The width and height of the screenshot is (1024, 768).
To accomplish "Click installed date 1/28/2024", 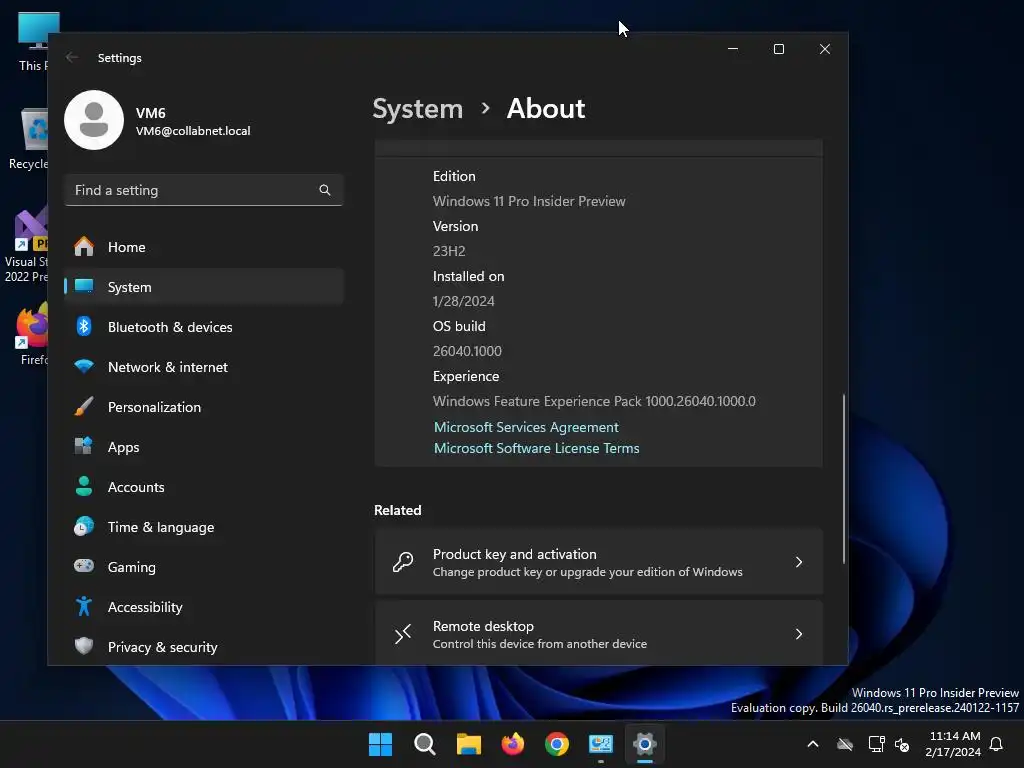I will tap(463, 301).
